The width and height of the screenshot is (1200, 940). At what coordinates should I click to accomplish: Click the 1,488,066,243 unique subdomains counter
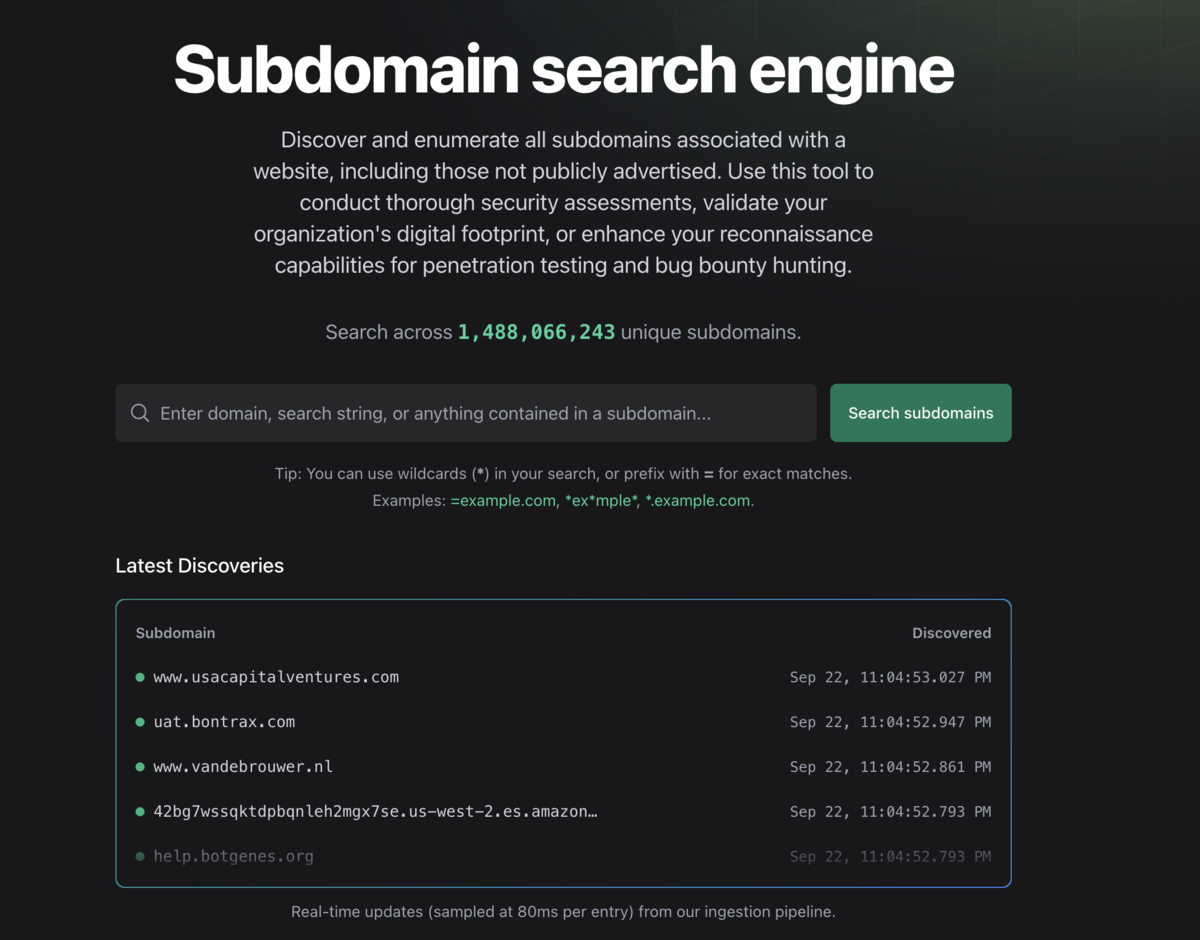(x=536, y=332)
